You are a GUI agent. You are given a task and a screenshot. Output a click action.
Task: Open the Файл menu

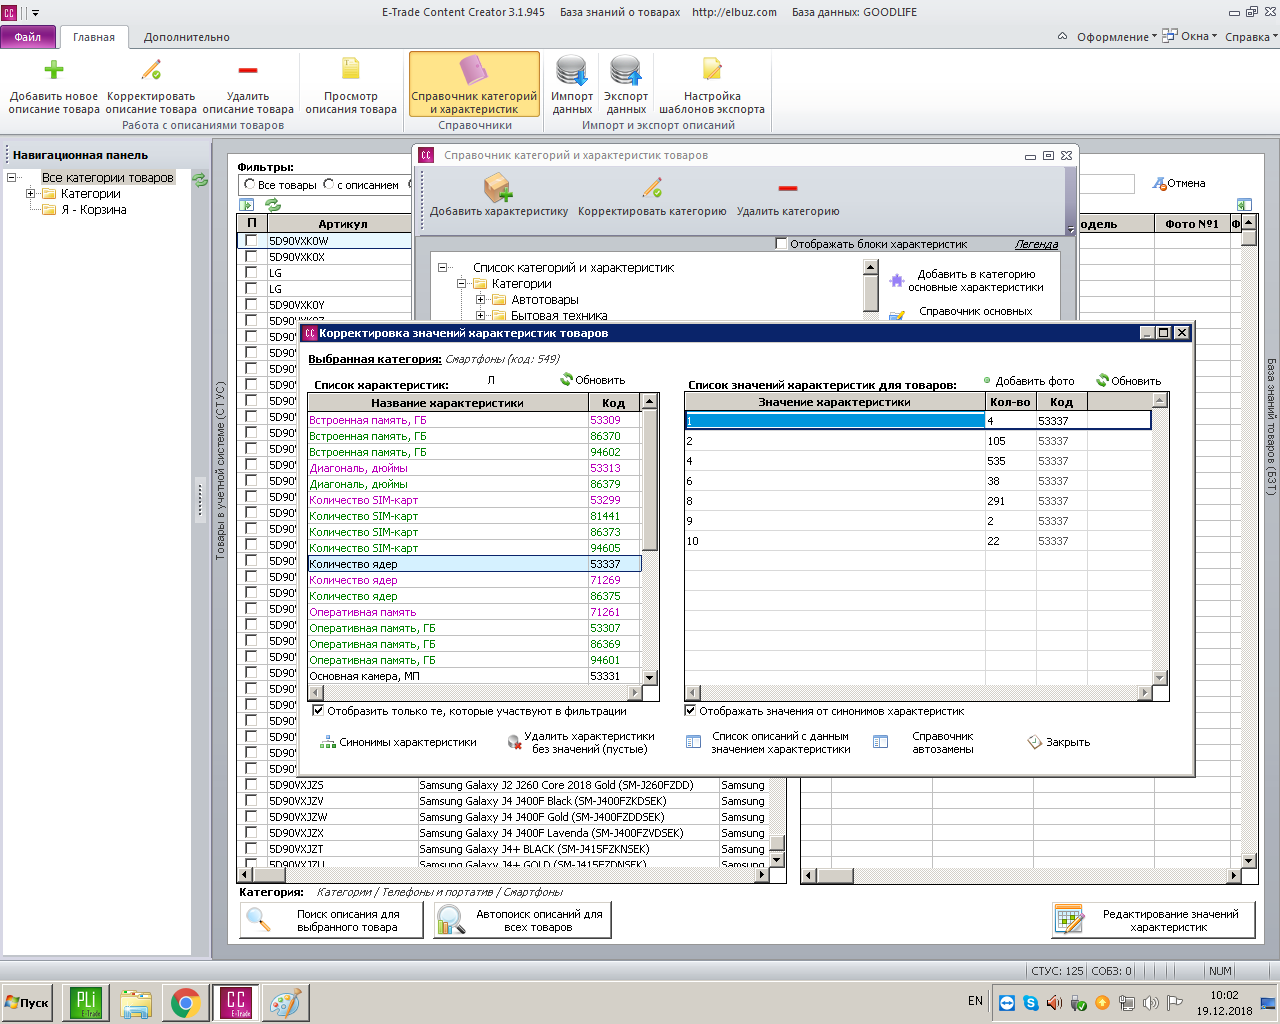28,37
